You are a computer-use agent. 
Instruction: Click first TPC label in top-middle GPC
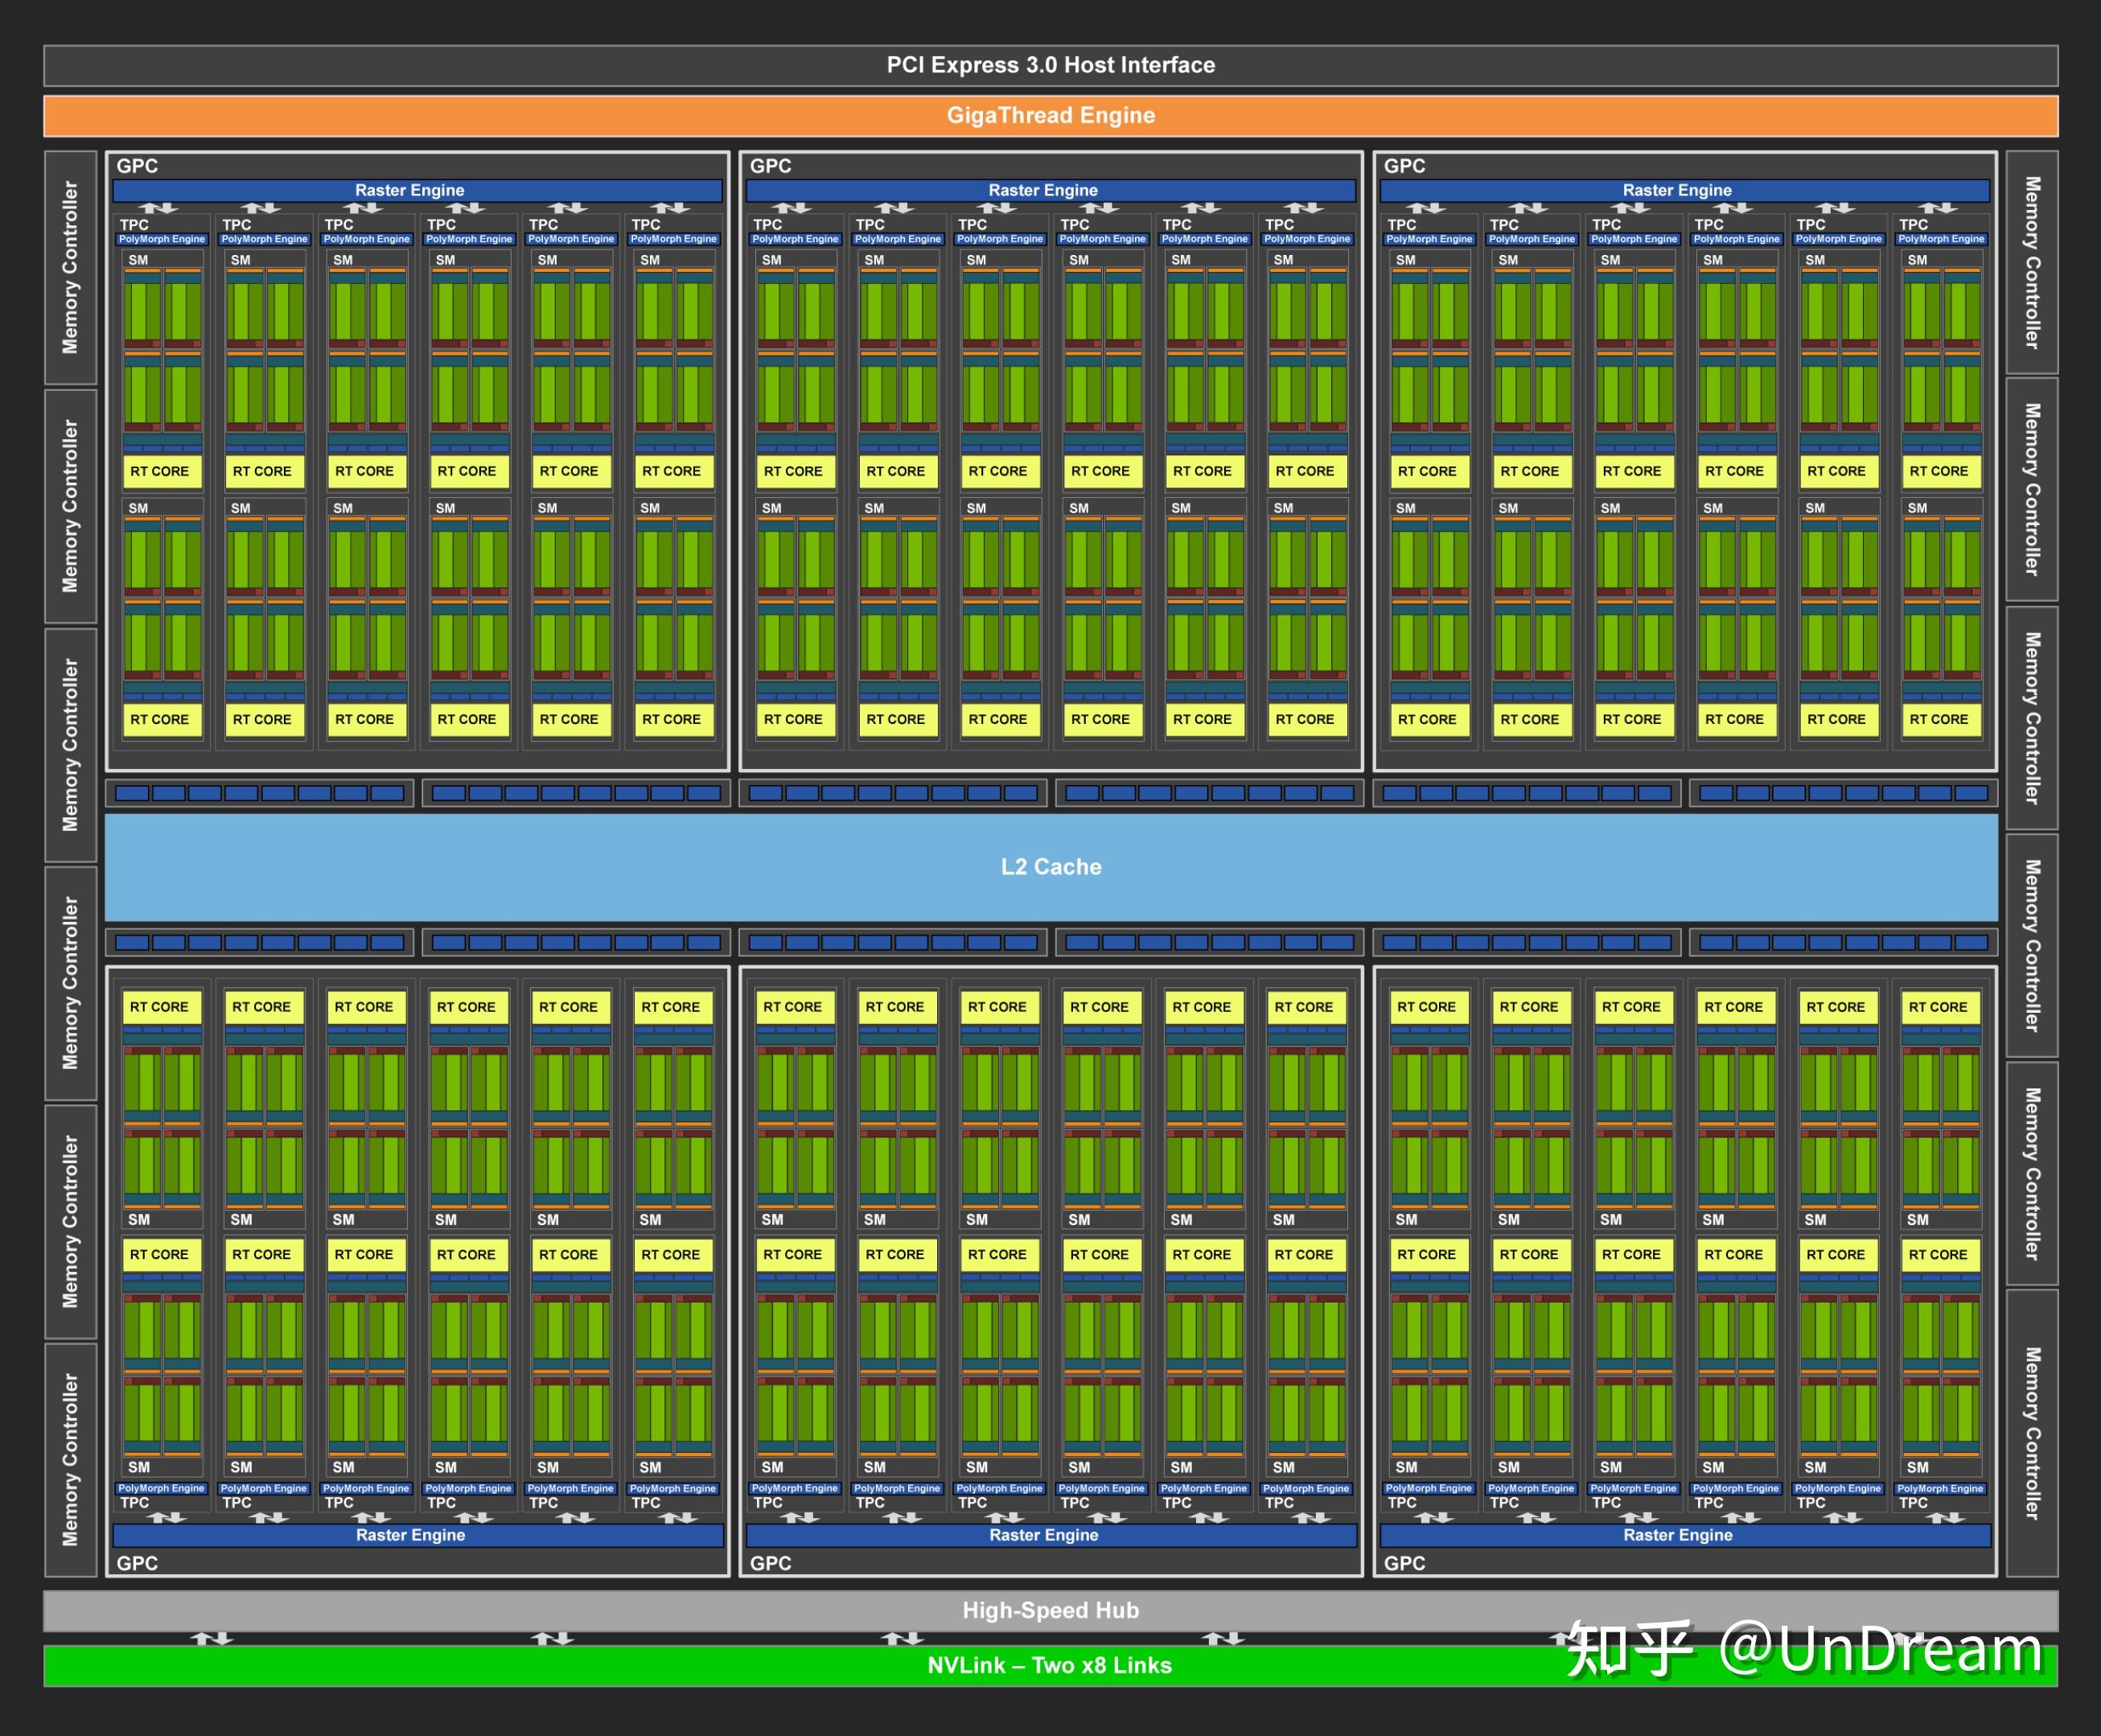point(767,225)
